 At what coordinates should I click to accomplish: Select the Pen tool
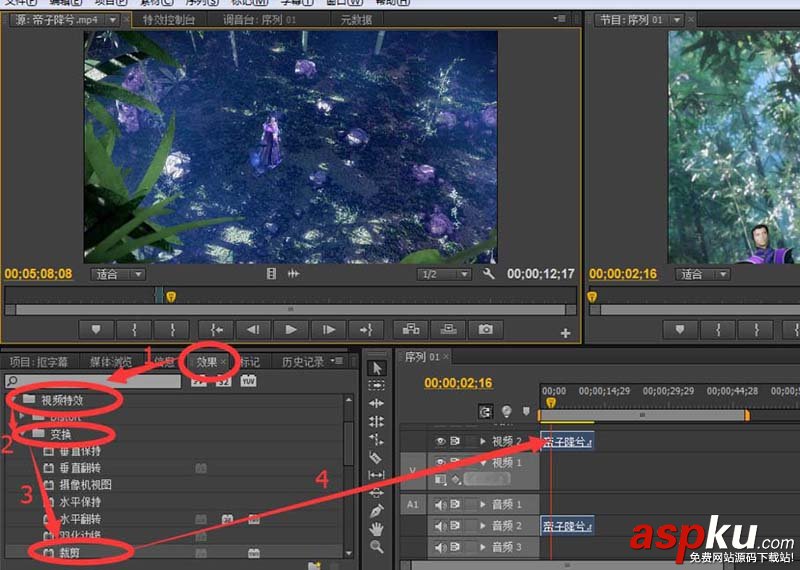pyautogui.click(x=377, y=510)
